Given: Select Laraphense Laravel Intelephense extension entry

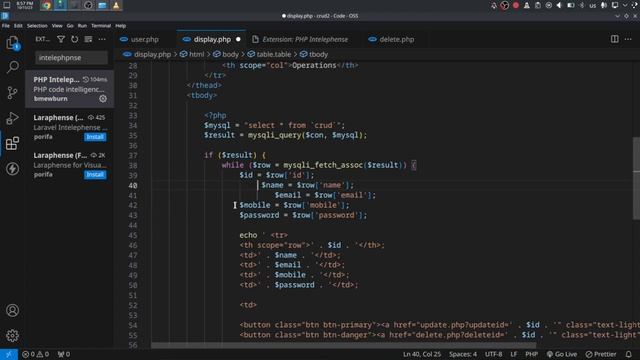Looking at the screenshot, I should 70,127.
